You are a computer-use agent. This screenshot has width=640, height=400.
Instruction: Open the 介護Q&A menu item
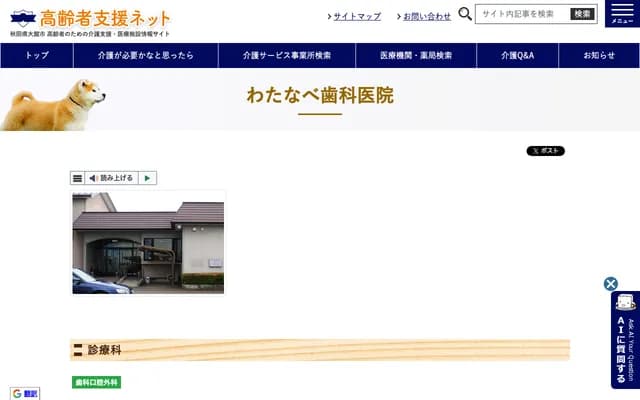(x=517, y=56)
